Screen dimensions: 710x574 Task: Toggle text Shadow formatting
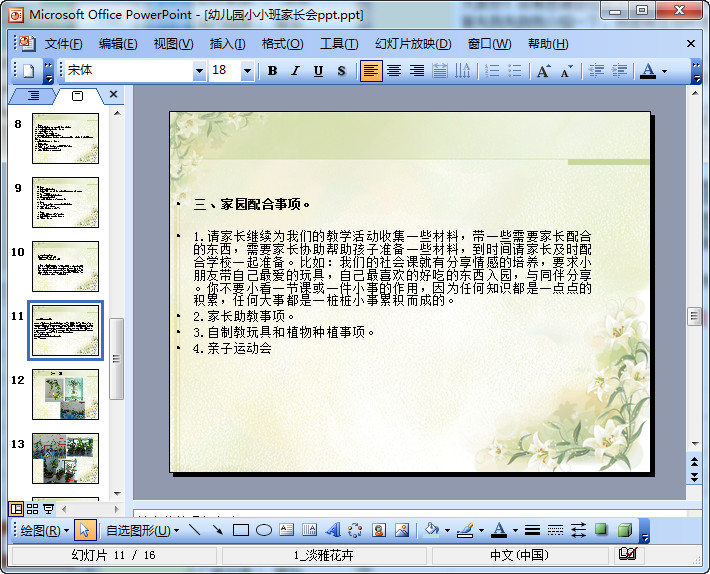[341, 71]
